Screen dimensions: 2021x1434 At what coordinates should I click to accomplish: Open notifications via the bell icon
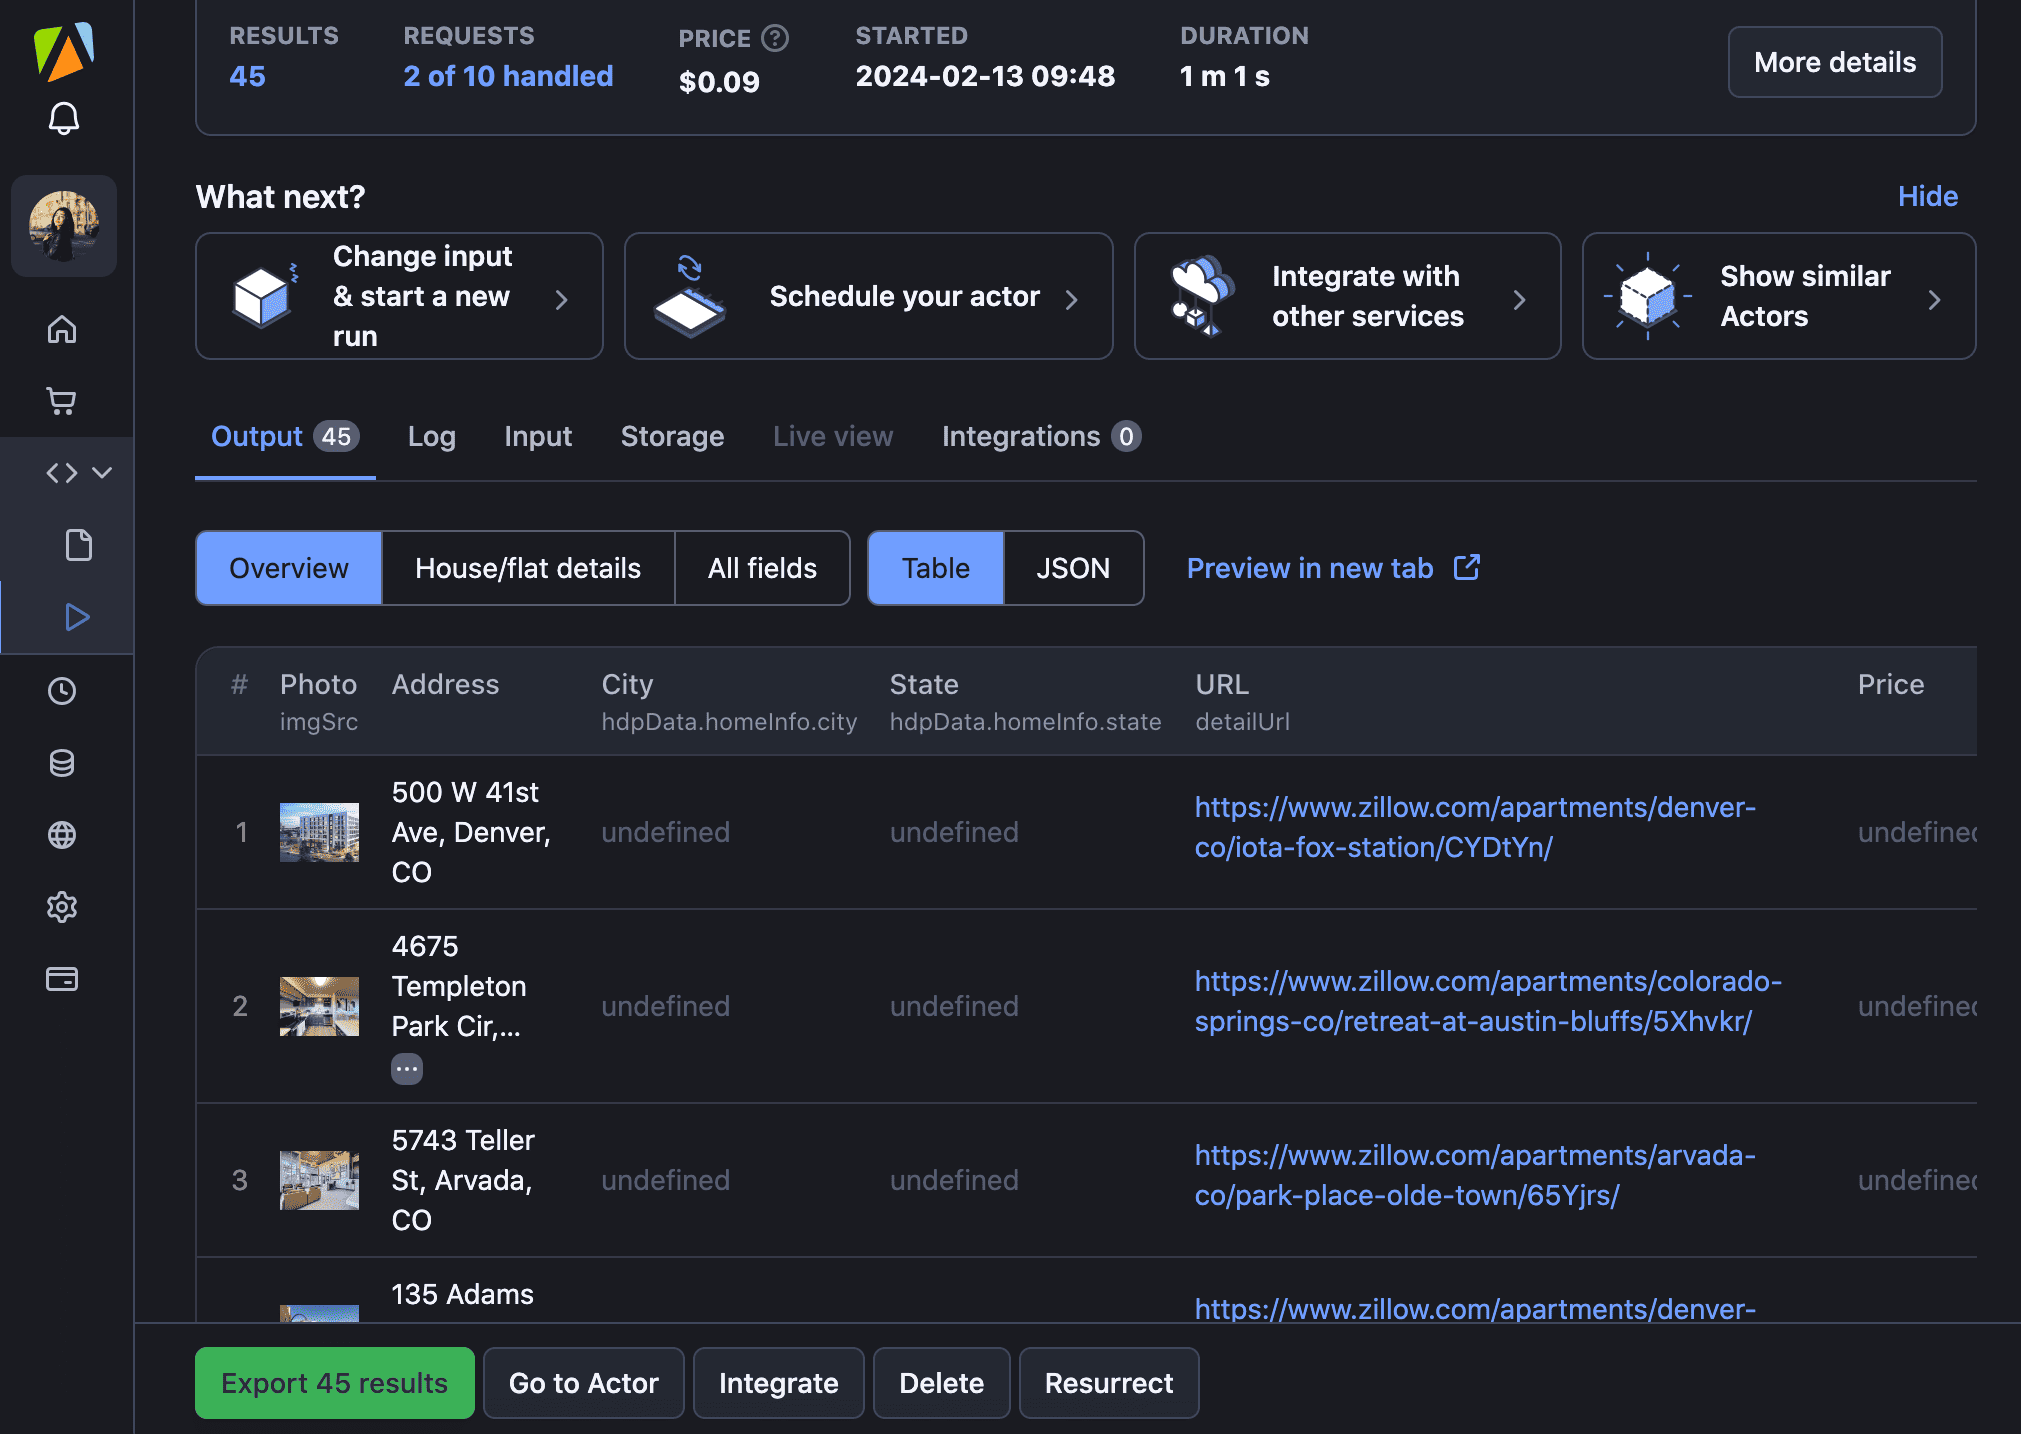pyautogui.click(x=63, y=120)
